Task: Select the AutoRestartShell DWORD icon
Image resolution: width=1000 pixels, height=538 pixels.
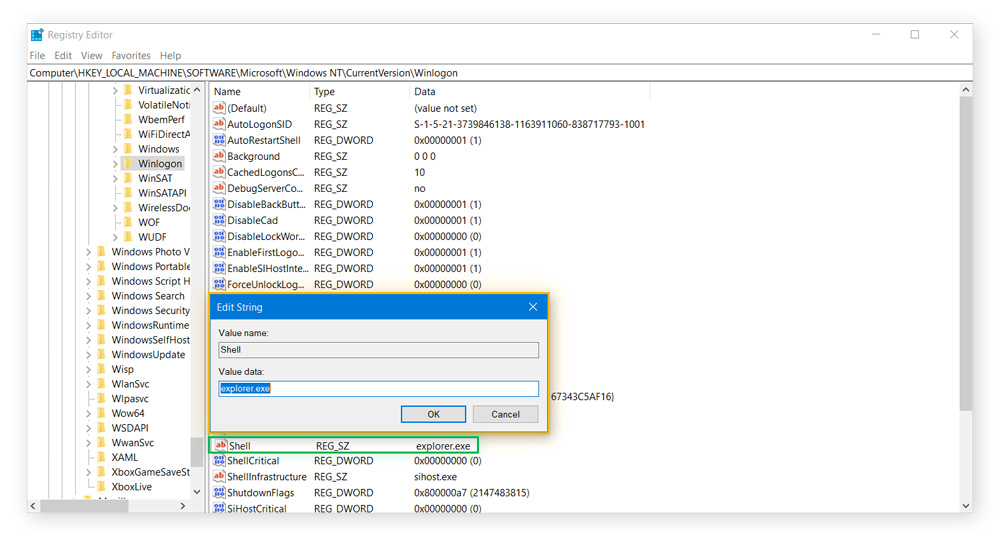Action: (219, 140)
